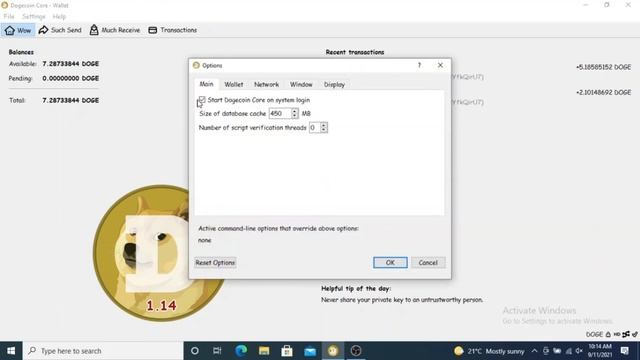Maximize the Dogecoin Core window
Image resolution: width=640 pixels, height=360 pixels.
click(607, 5)
